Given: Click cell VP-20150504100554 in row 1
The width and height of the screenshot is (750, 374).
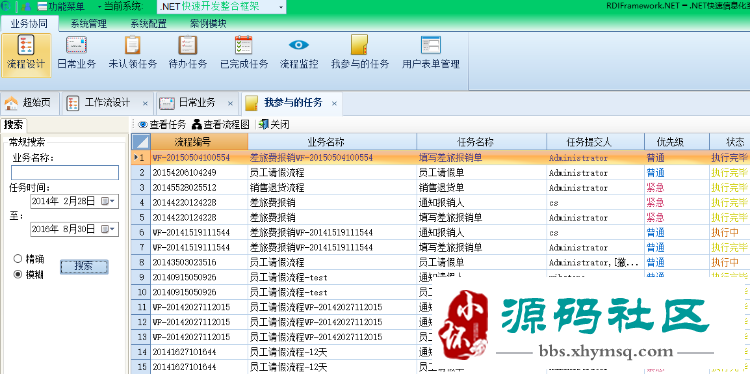Looking at the screenshot, I should (x=199, y=158).
